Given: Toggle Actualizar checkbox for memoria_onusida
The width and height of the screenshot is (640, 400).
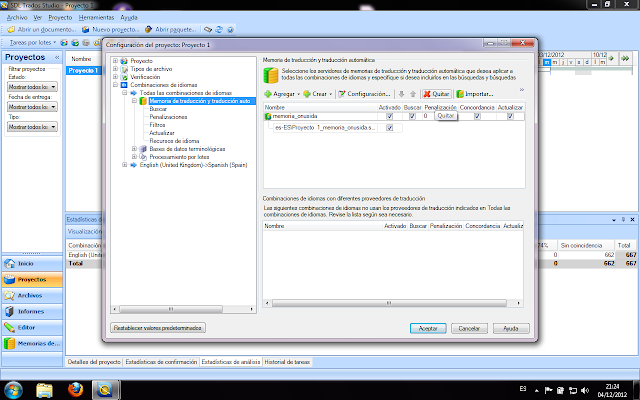Looking at the screenshot, I should click(510, 116).
